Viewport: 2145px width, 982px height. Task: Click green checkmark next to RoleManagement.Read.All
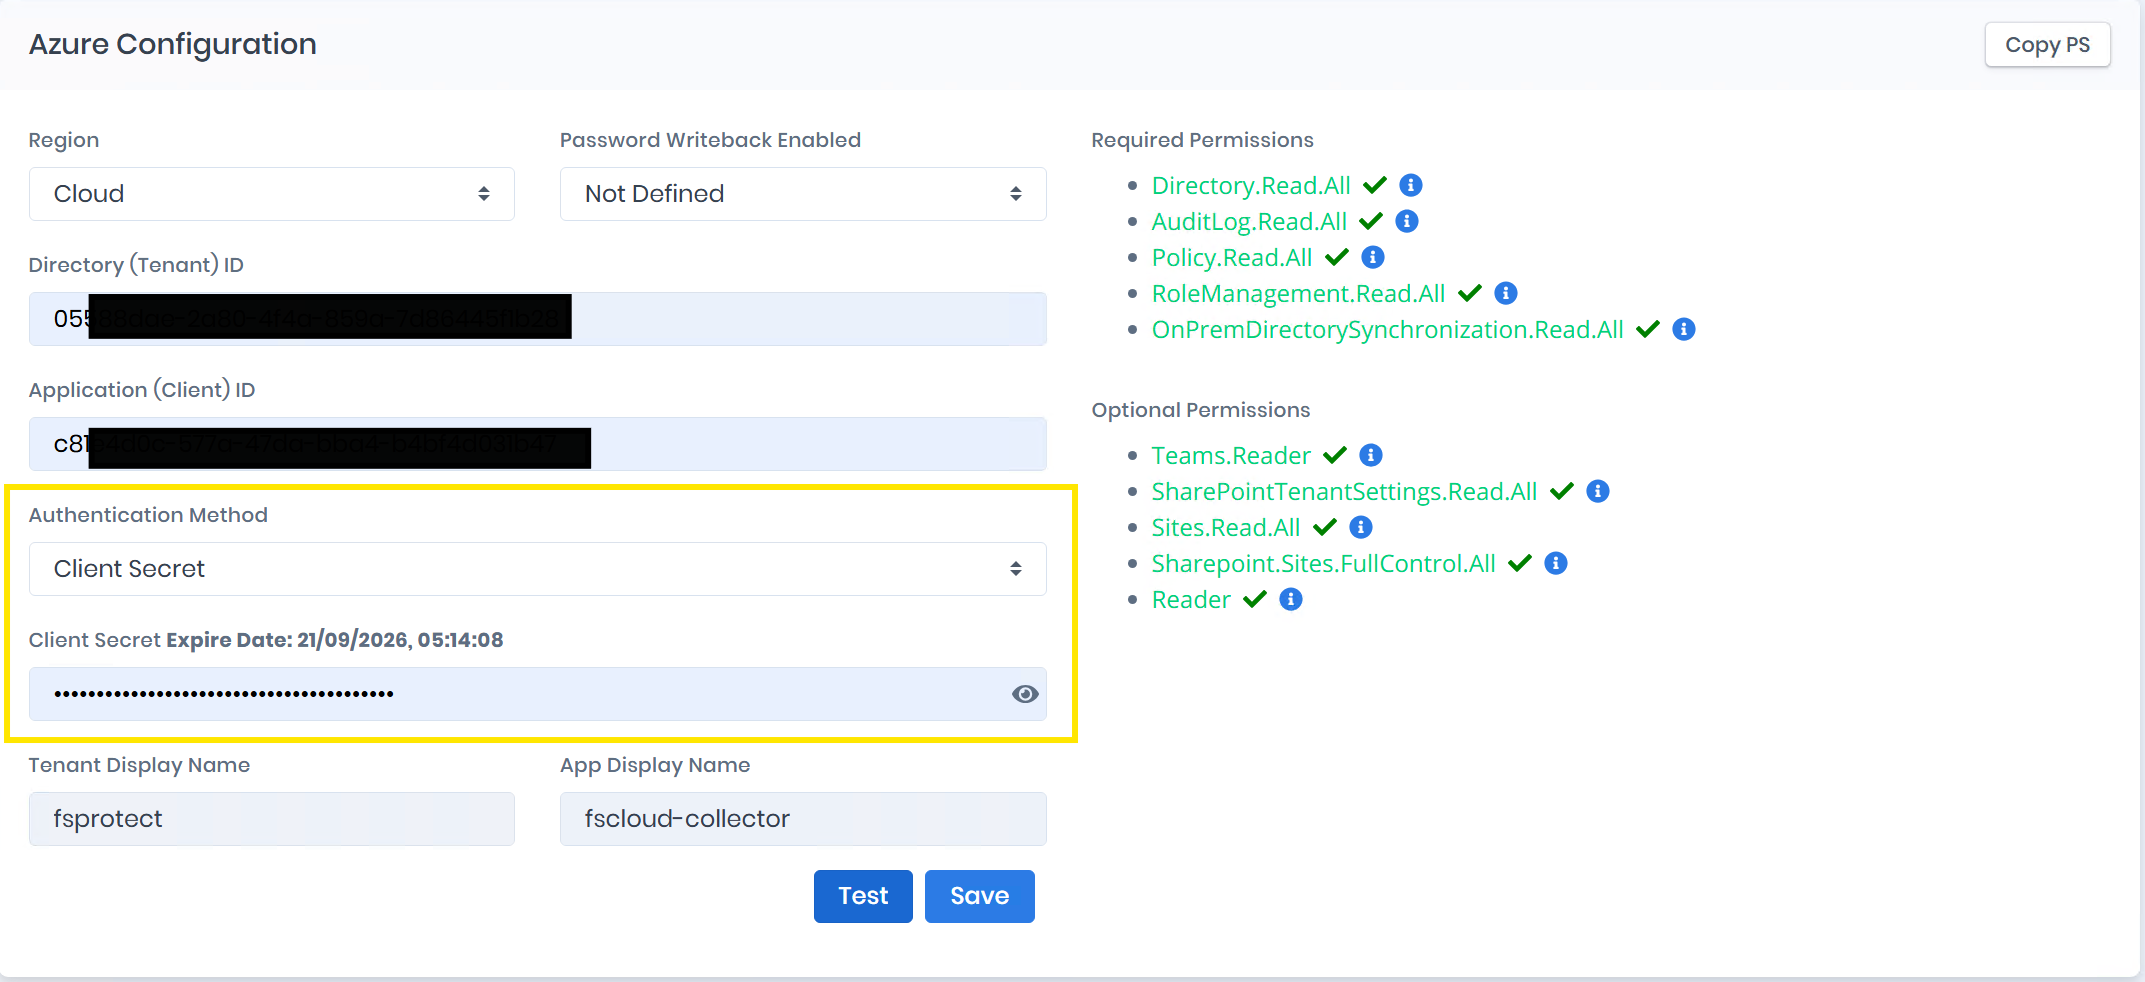[1470, 293]
